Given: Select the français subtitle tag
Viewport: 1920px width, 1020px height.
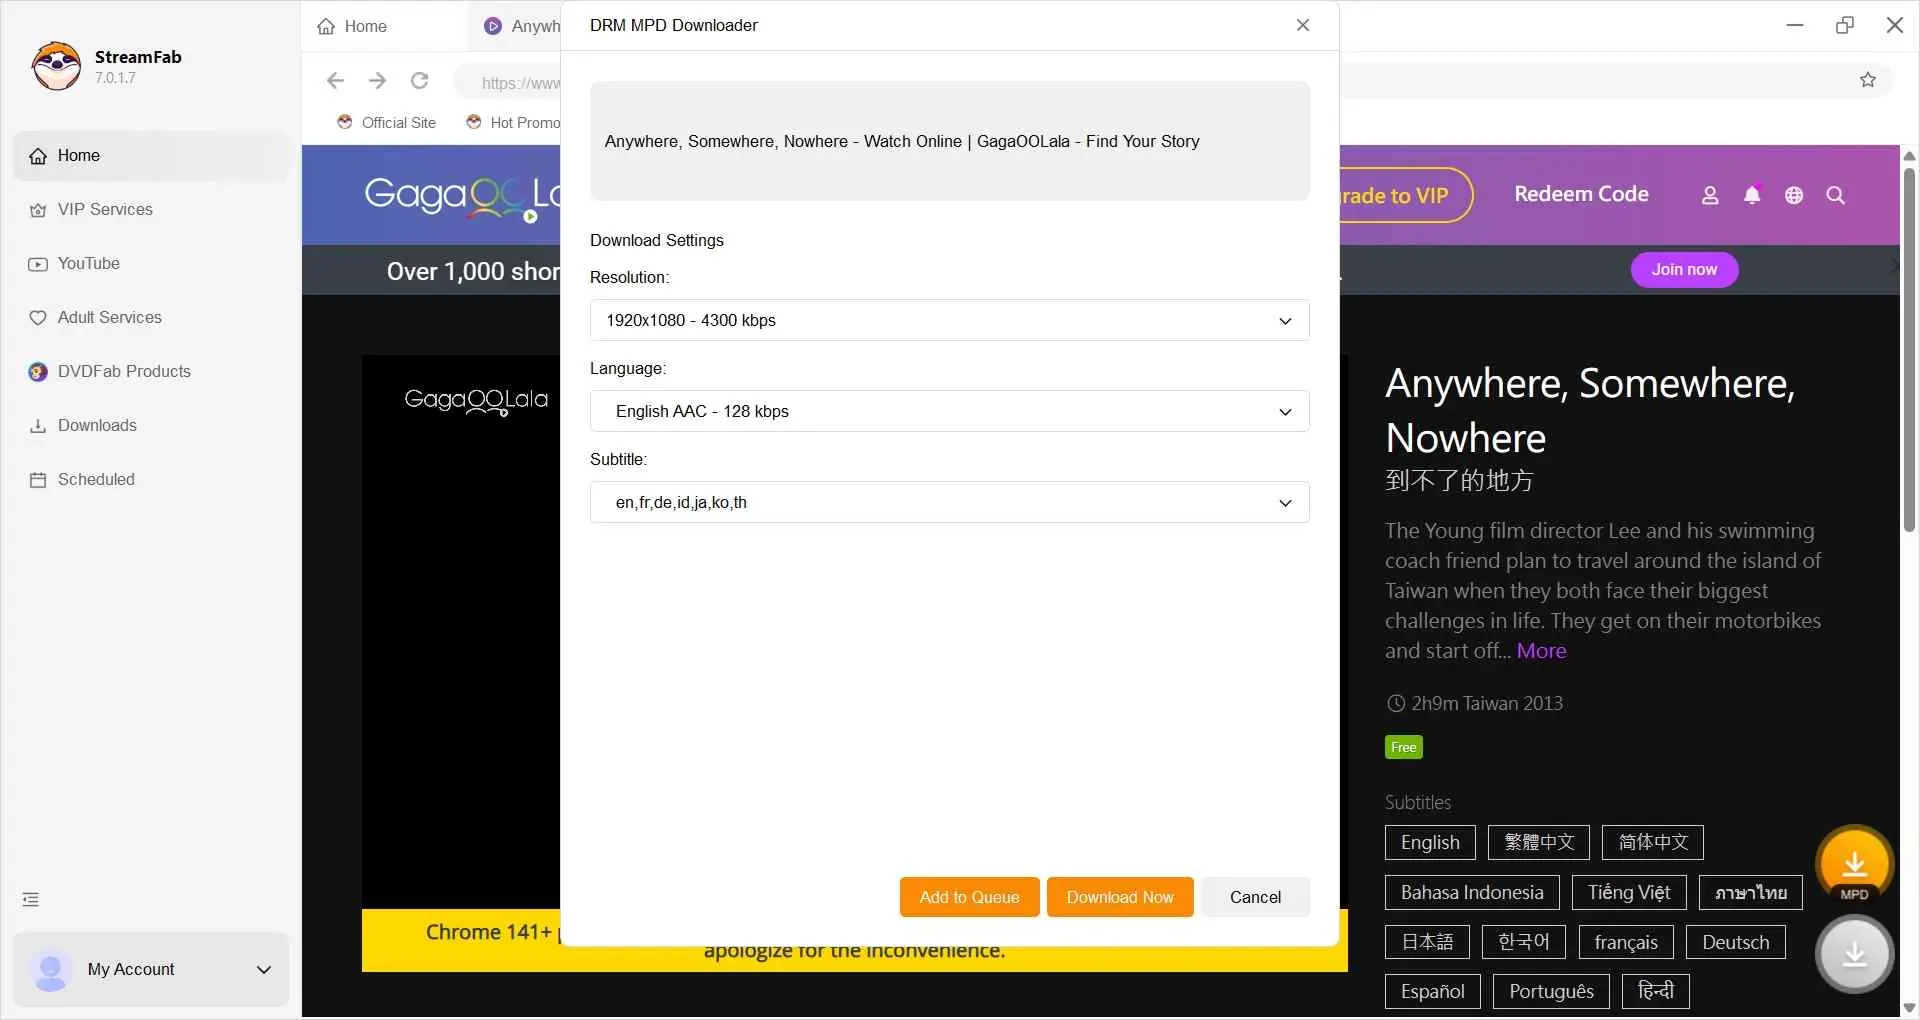Looking at the screenshot, I should (x=1626, y=943).
